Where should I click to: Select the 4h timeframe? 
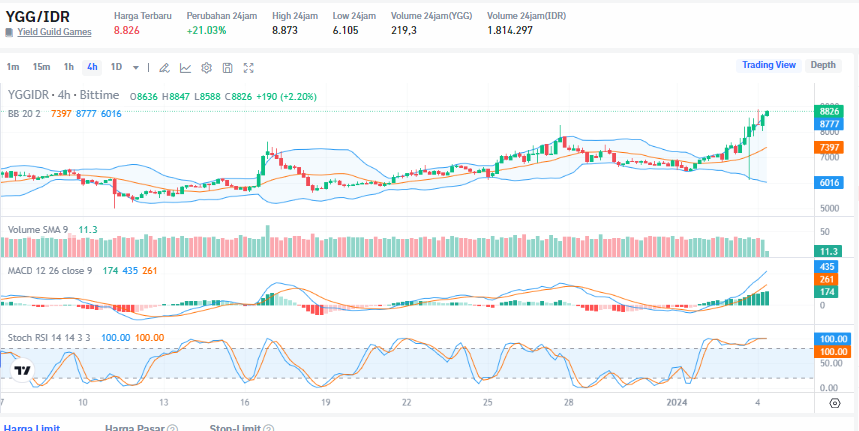[x=92, y=67]
